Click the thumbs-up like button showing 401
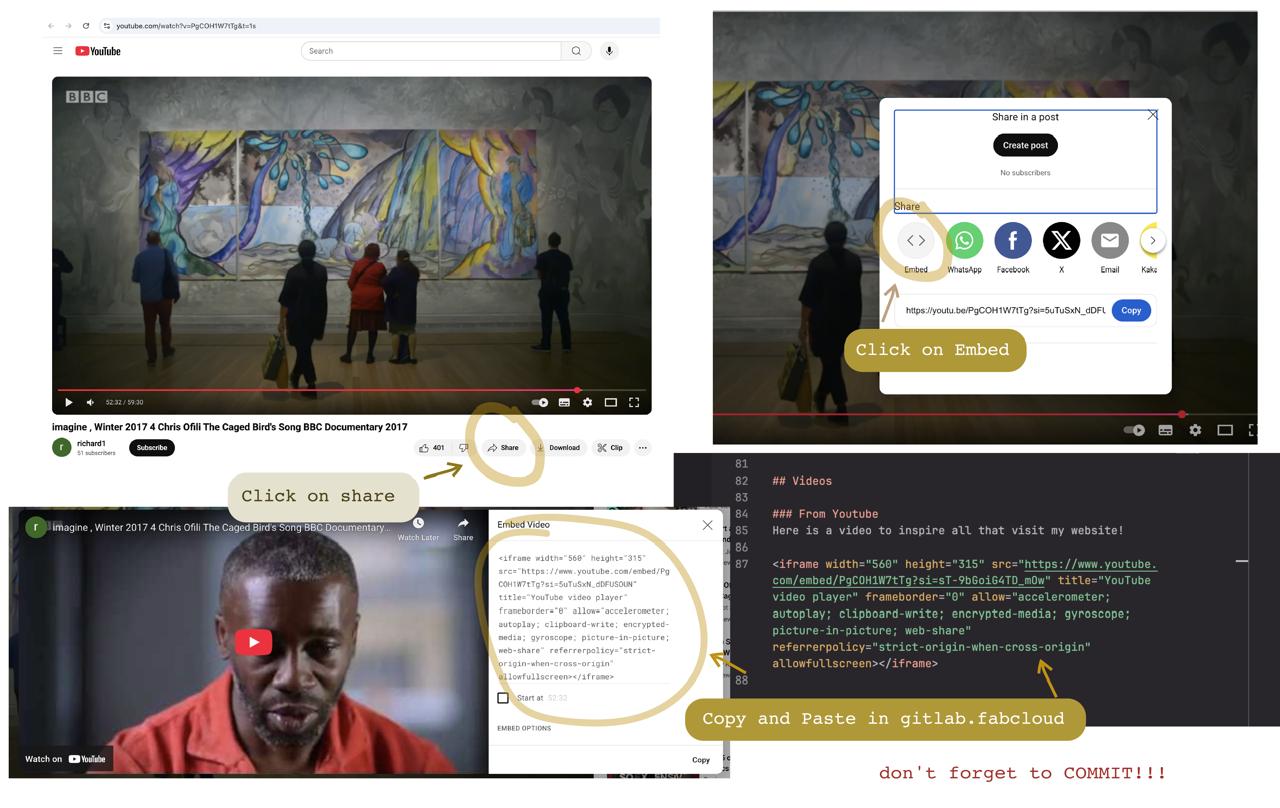This screenshot has width=1280, height=808. coord(432,448)
